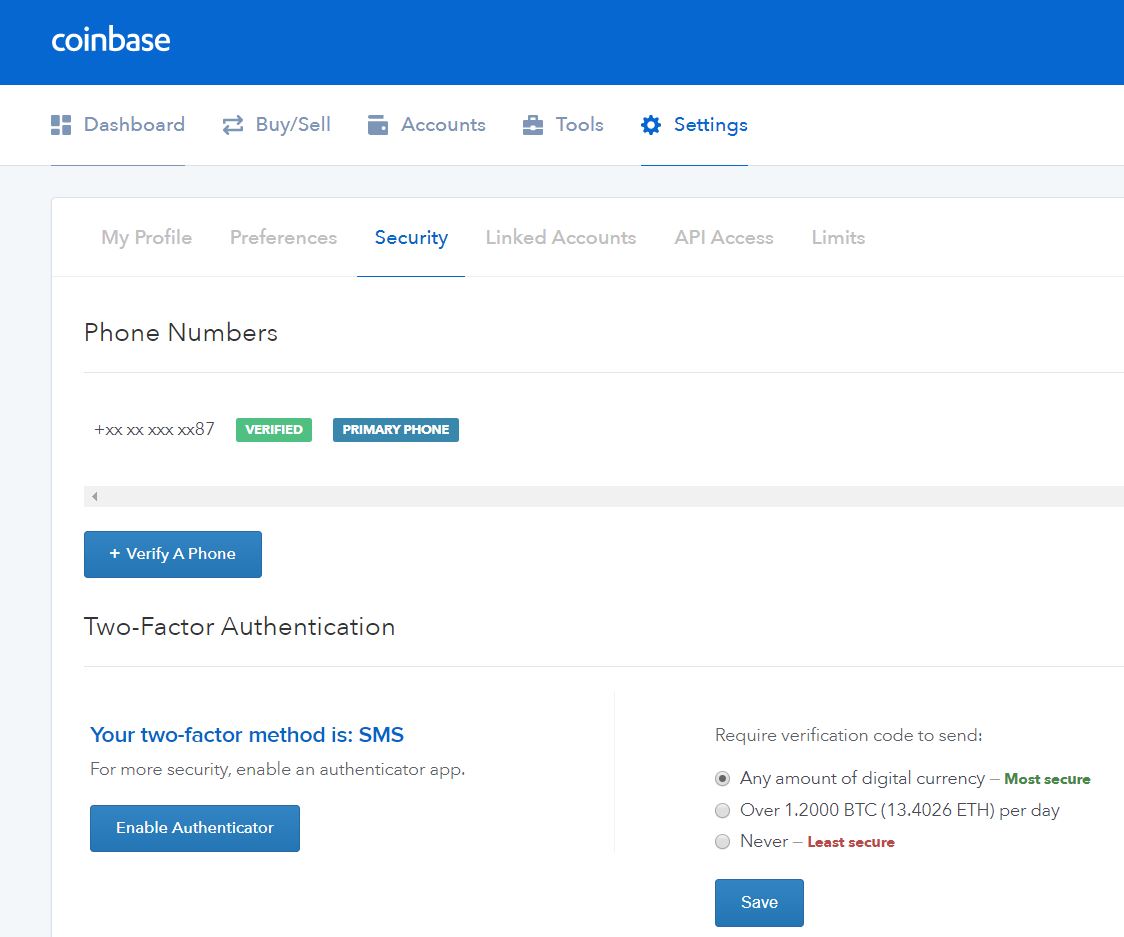Click the phone number ending in 87
Image resolution: width=1124 pixels, height=937 pixels.
point(154,429)
